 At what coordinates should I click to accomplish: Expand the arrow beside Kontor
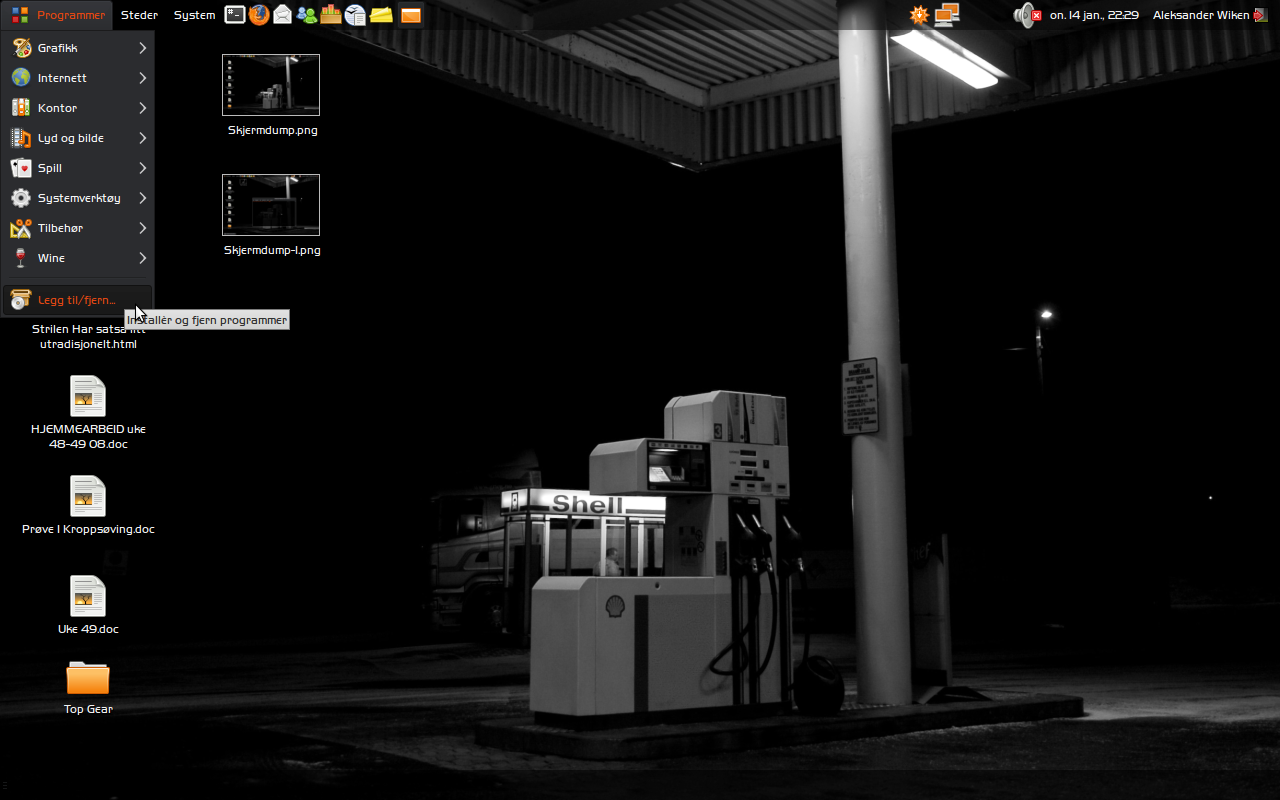pos(143,108)
